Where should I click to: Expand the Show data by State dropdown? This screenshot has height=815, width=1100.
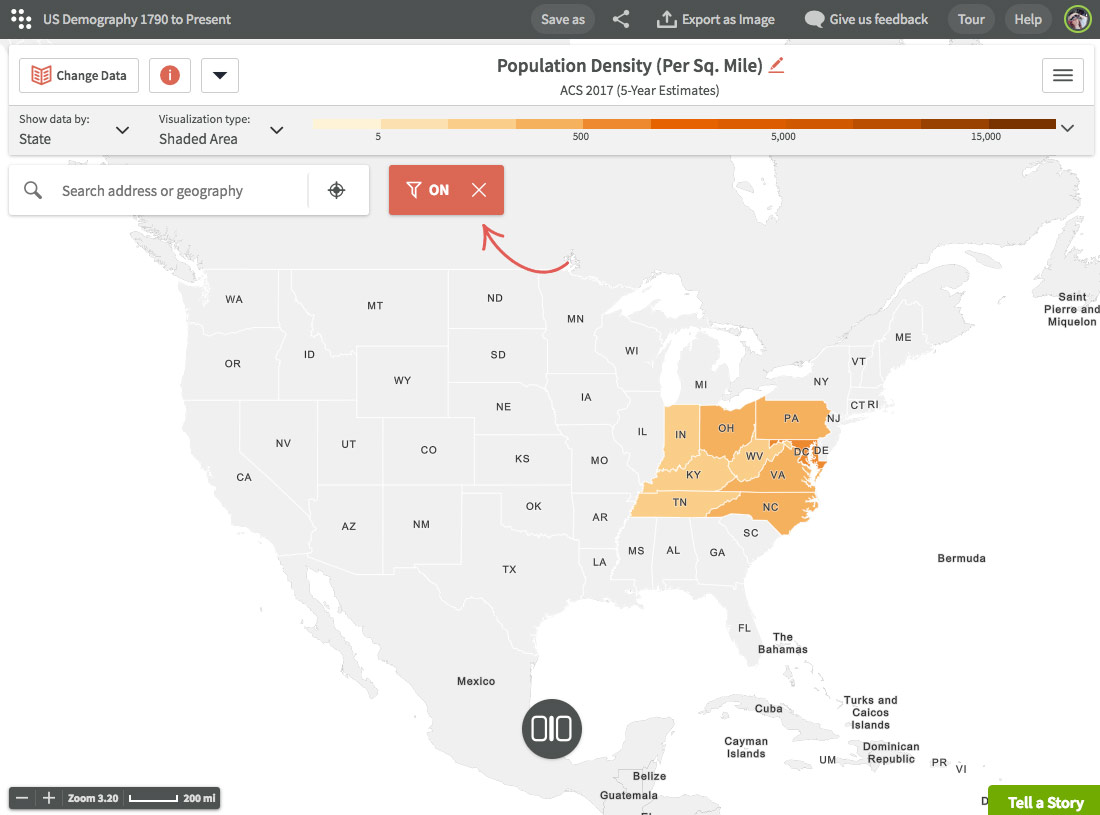[x=74, y=130]
